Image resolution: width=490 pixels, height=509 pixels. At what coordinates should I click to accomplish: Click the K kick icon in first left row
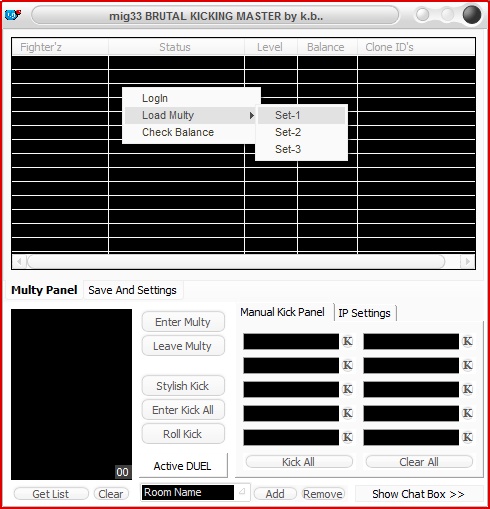pyautogui.click(x=348, y=341)
